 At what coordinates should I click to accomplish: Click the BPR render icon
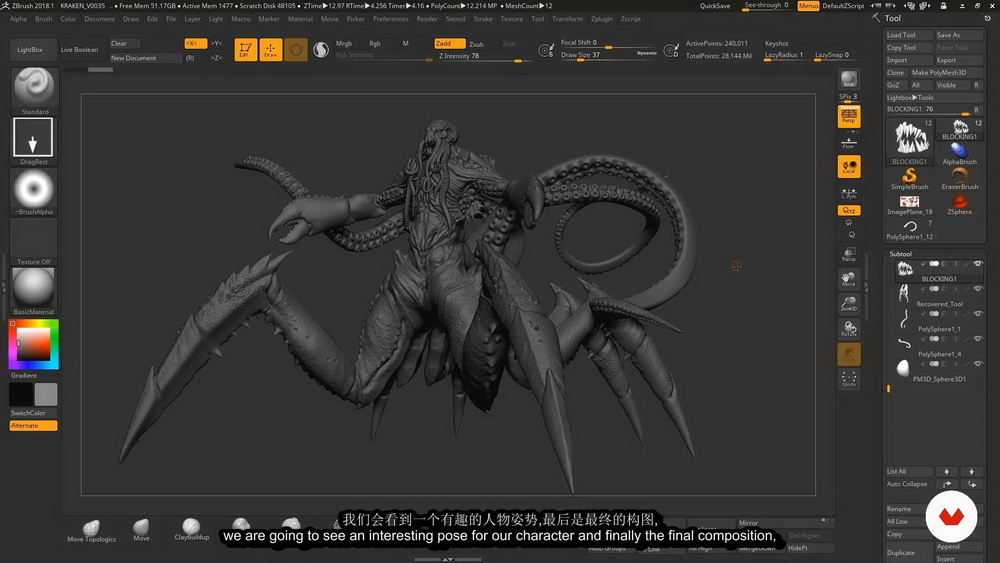[x=849, y=80]
